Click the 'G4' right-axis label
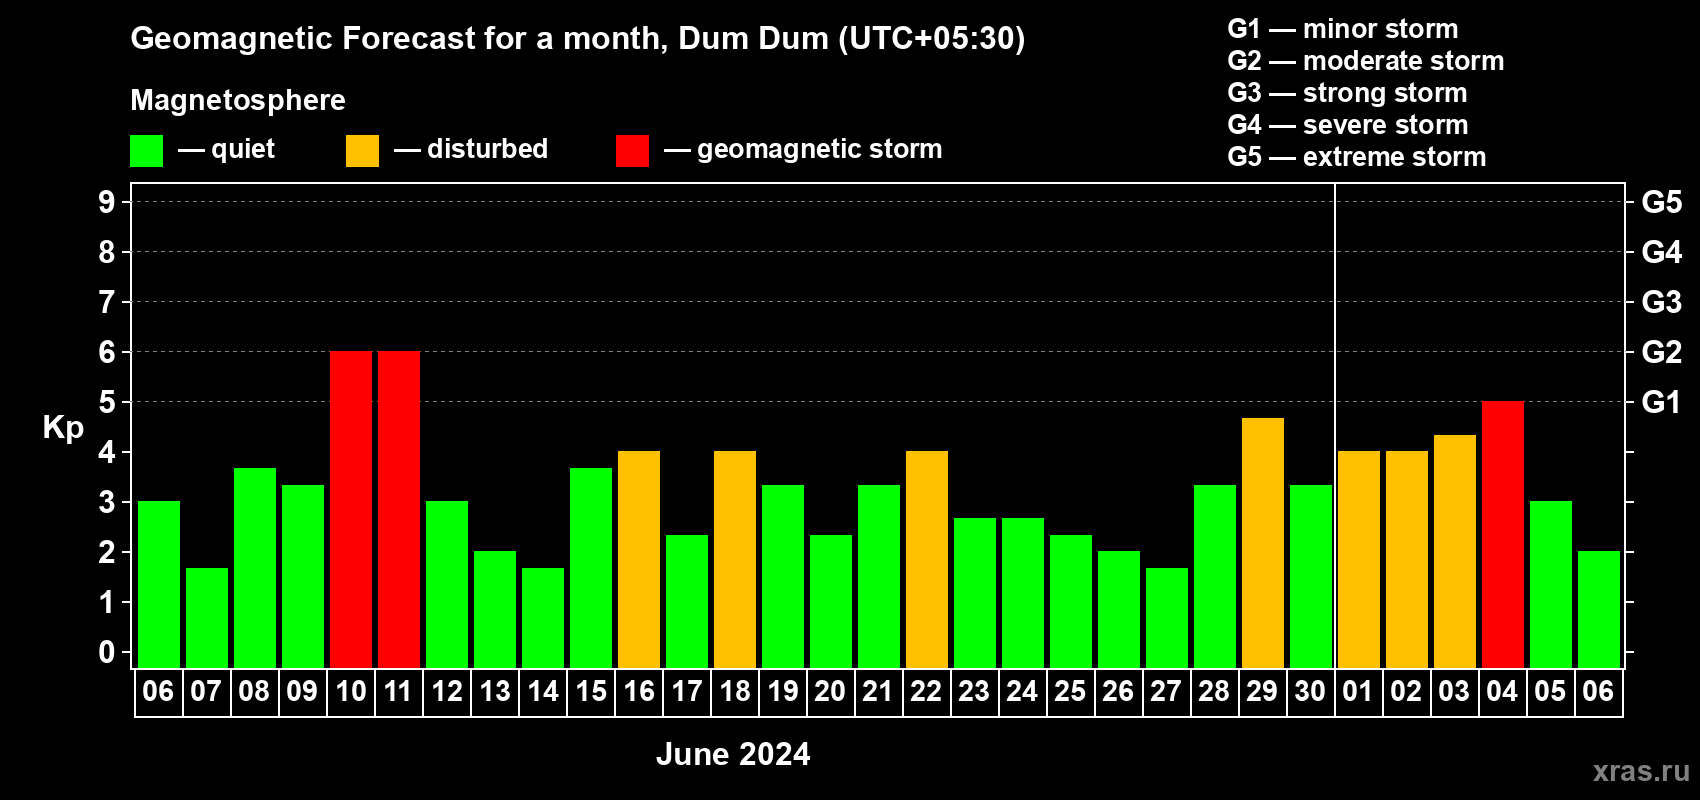Screen dimensions: 1700x800 1662,252
